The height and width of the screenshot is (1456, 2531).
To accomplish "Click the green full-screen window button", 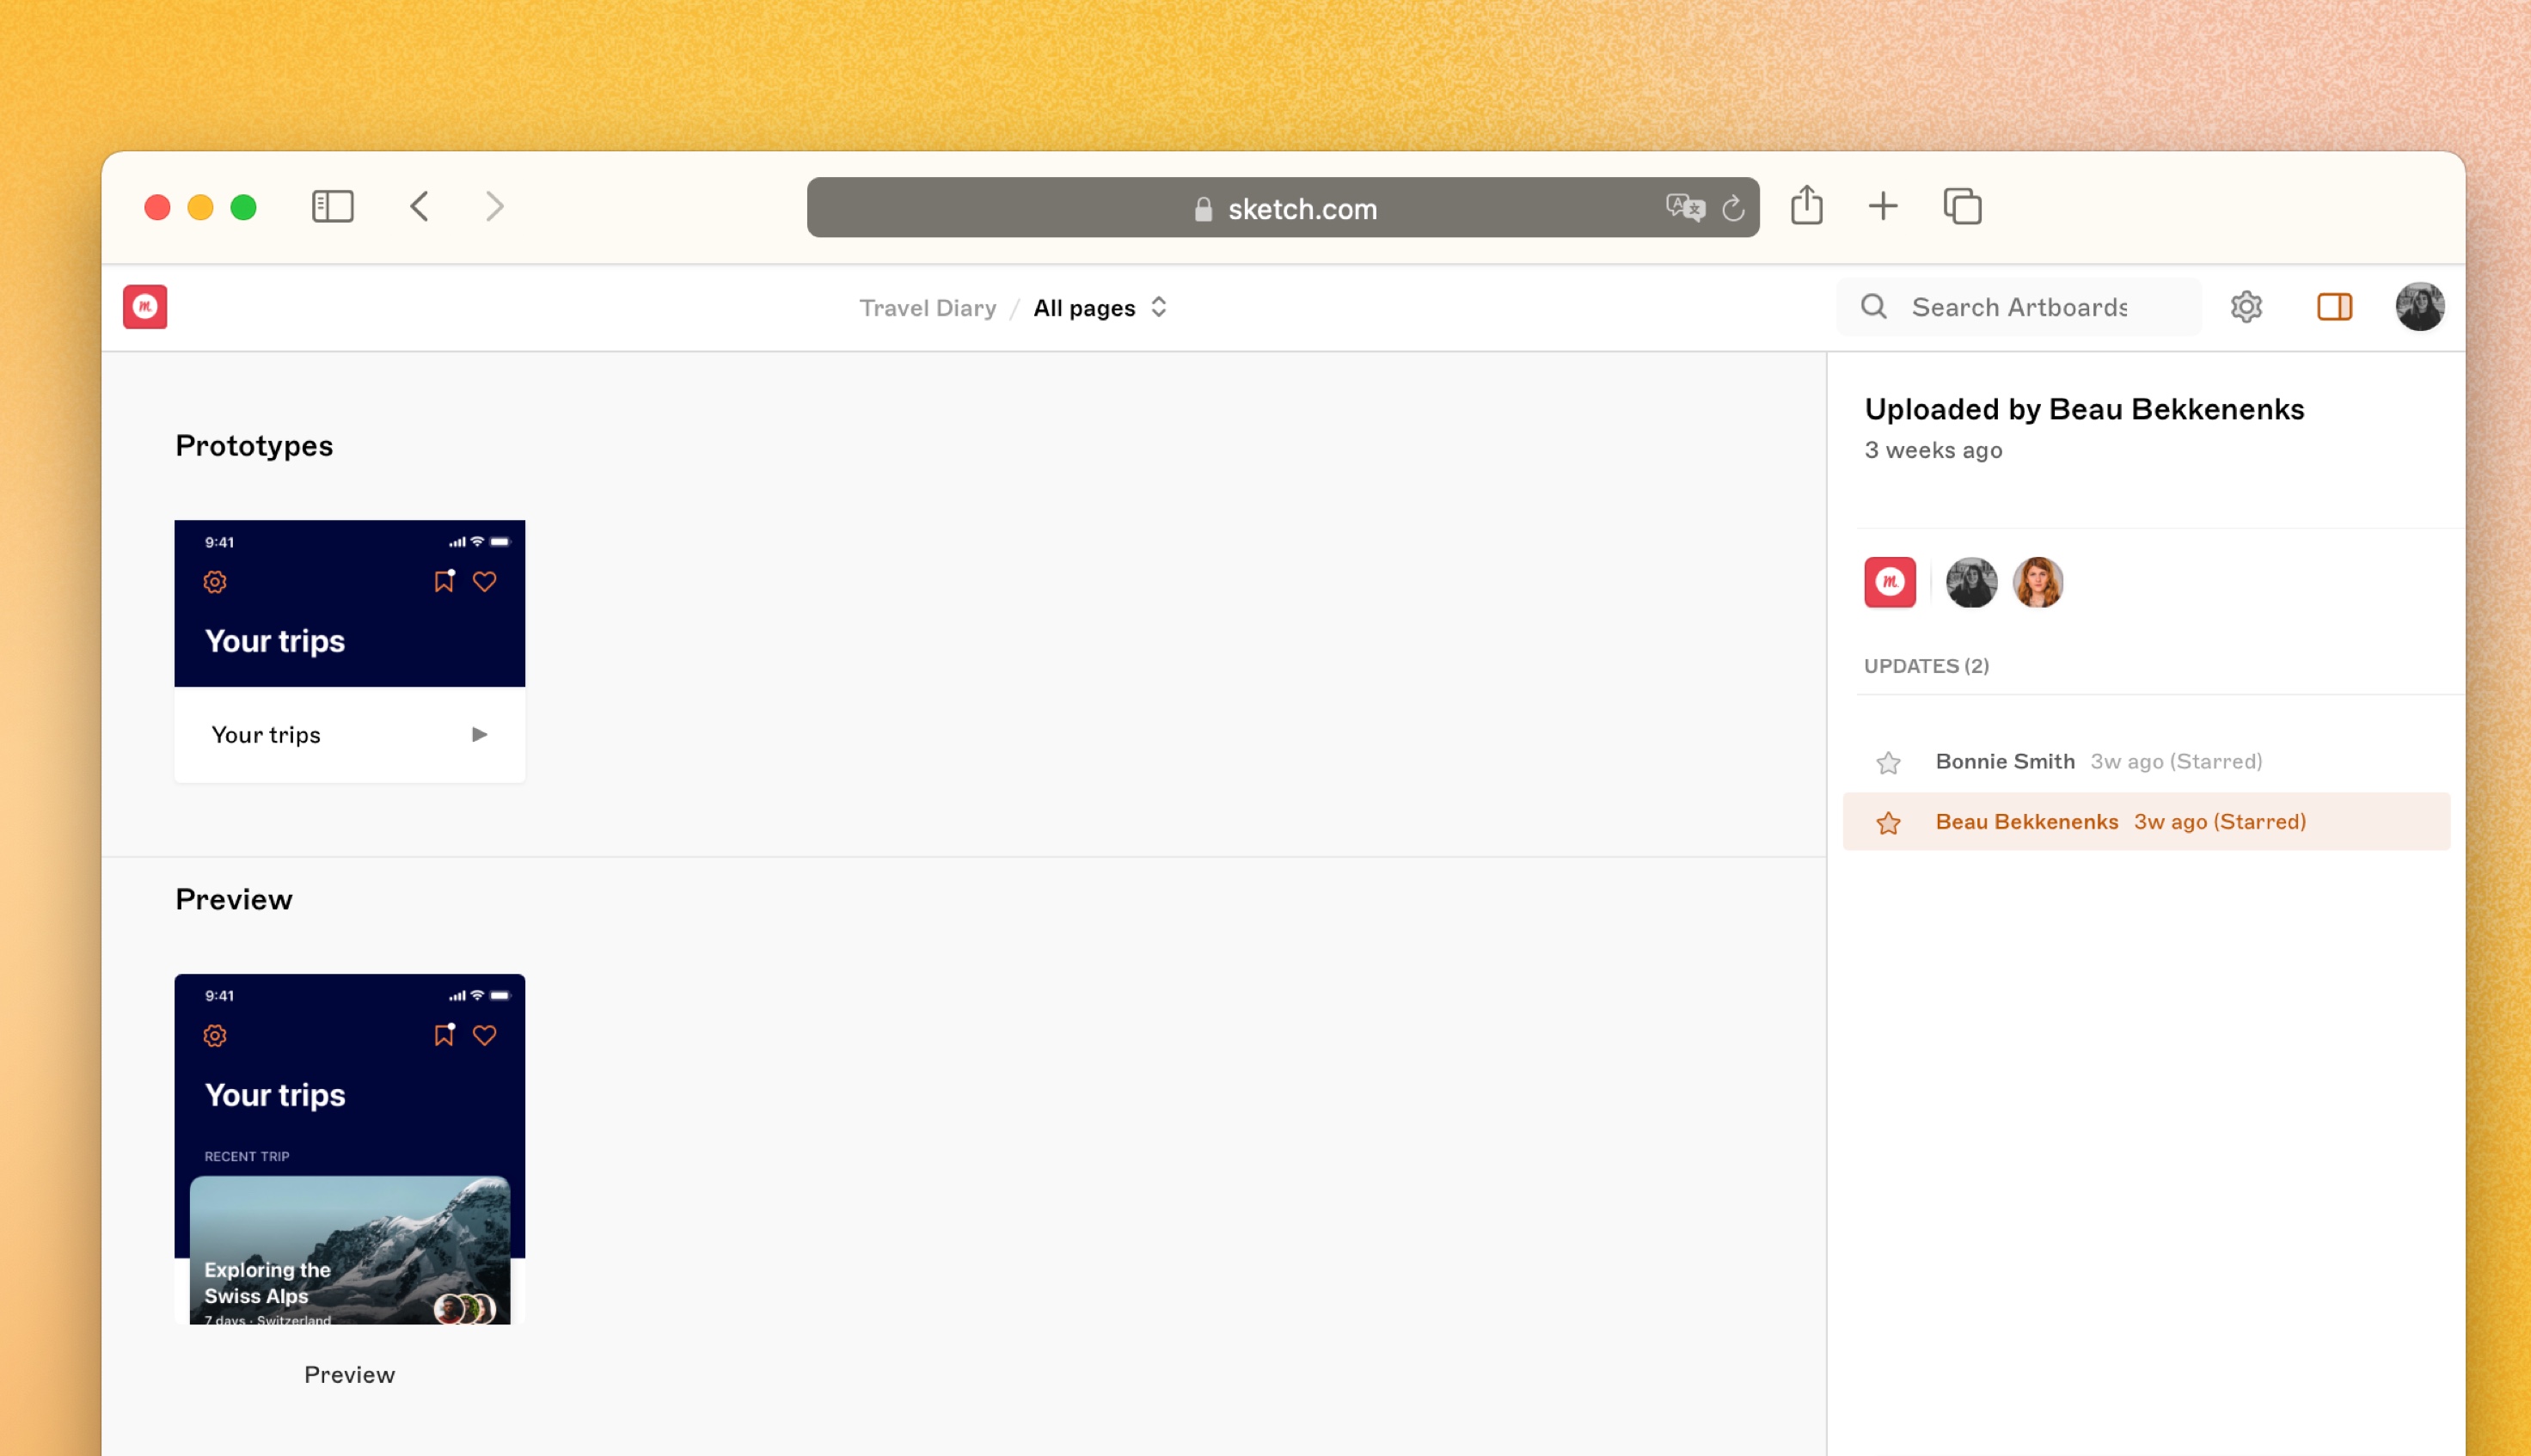I will pyautogui.click(x=244, y=207).
